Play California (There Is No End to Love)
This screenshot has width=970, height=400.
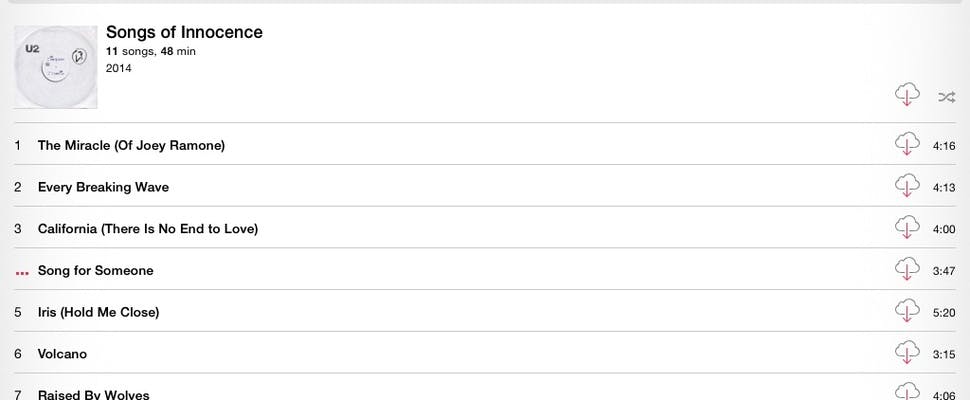(x=148, y=229)
